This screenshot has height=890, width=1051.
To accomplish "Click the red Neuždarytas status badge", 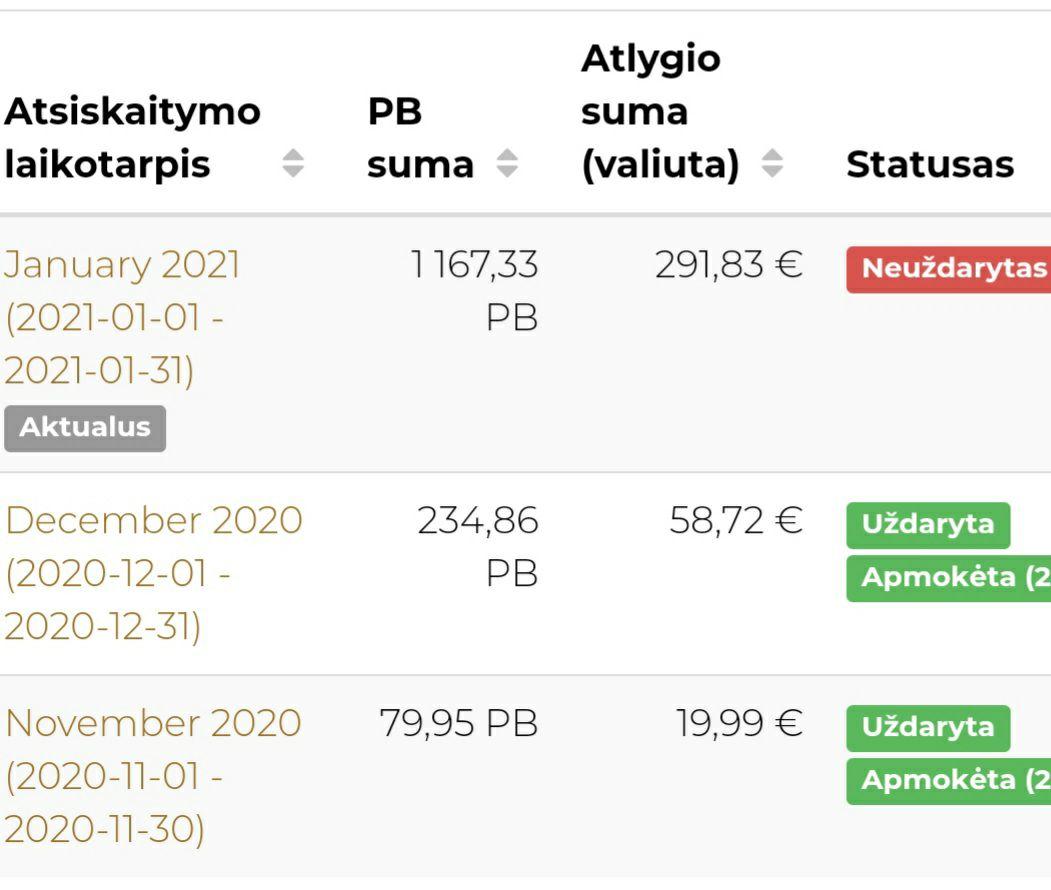I will [x=948, y=269].
